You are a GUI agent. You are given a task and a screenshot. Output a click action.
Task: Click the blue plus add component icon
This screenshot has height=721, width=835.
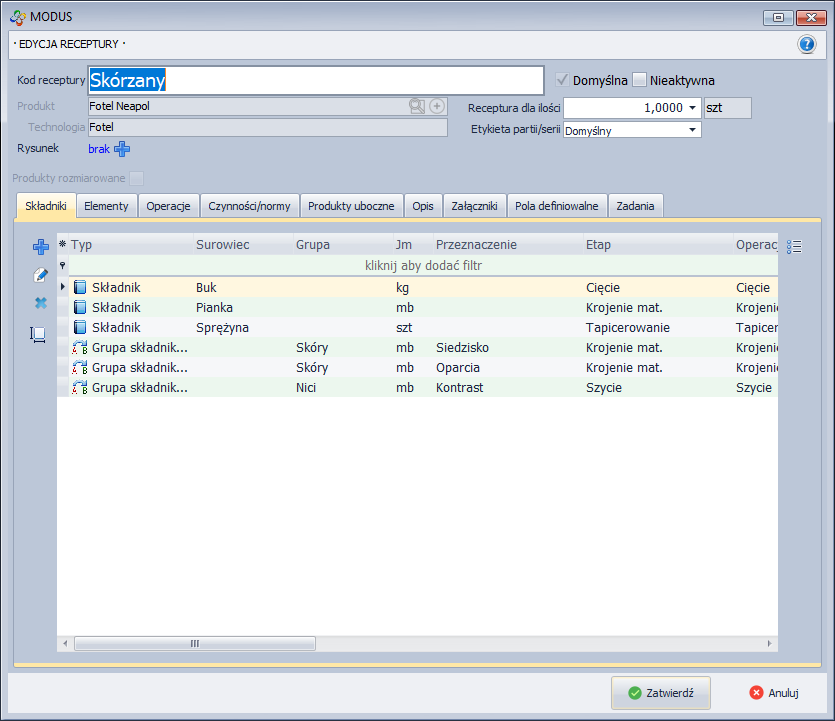[41, 247]
